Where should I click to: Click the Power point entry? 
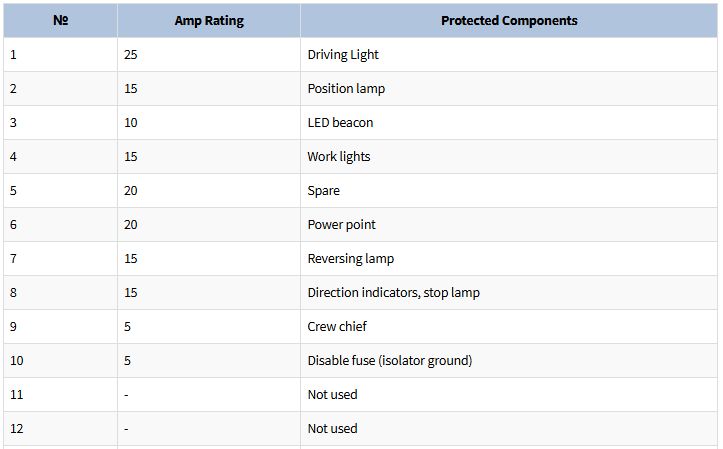tap(342, 225)
